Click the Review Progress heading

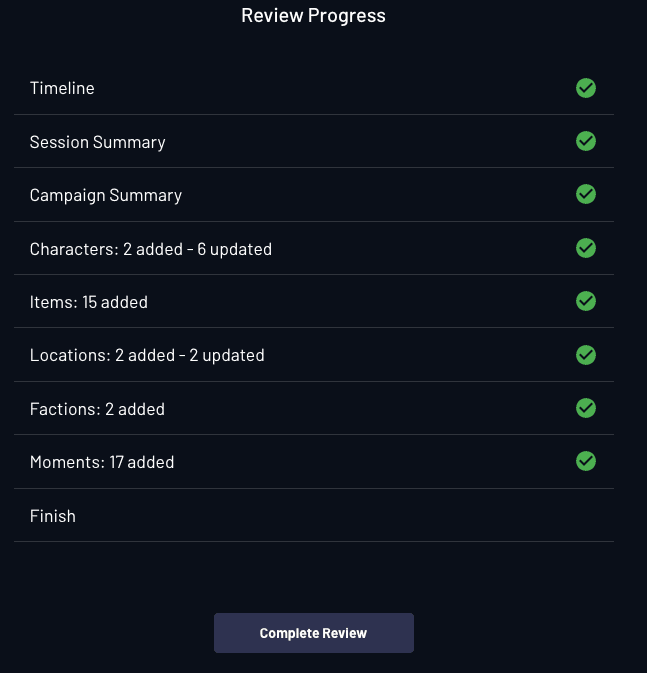pyautogui.click(x=313, y=16)
